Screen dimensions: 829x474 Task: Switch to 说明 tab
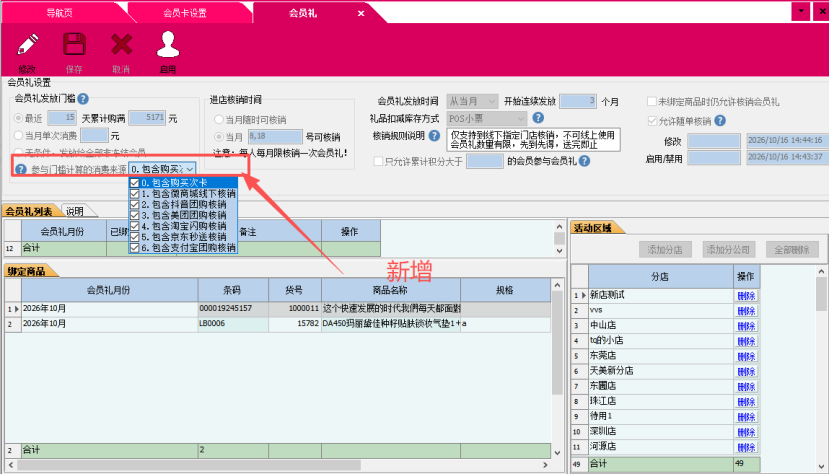click(x=75, y=211)
